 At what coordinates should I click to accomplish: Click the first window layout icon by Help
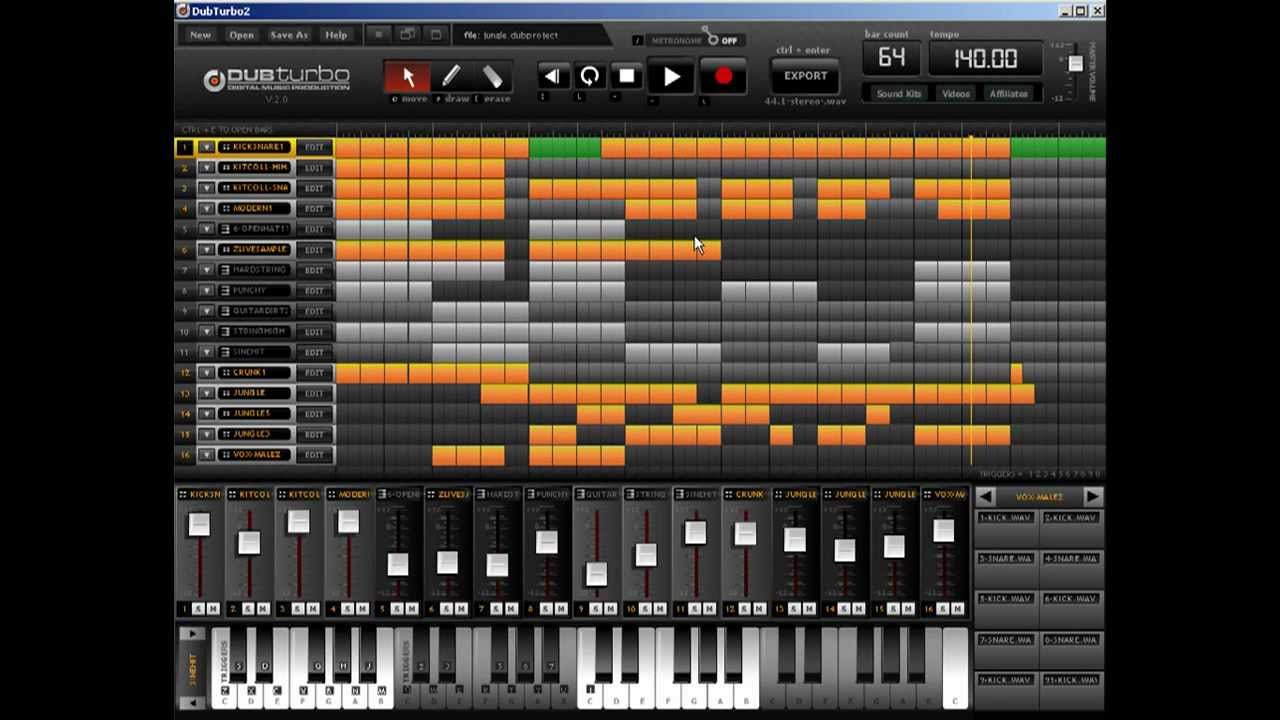[x=379, y=34]
